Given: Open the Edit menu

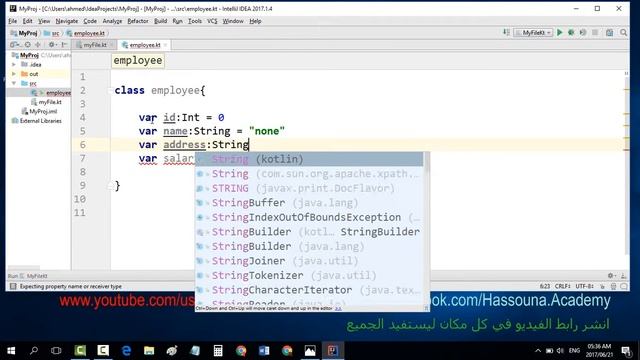Looking at the screenshot, I should point(27,21).
